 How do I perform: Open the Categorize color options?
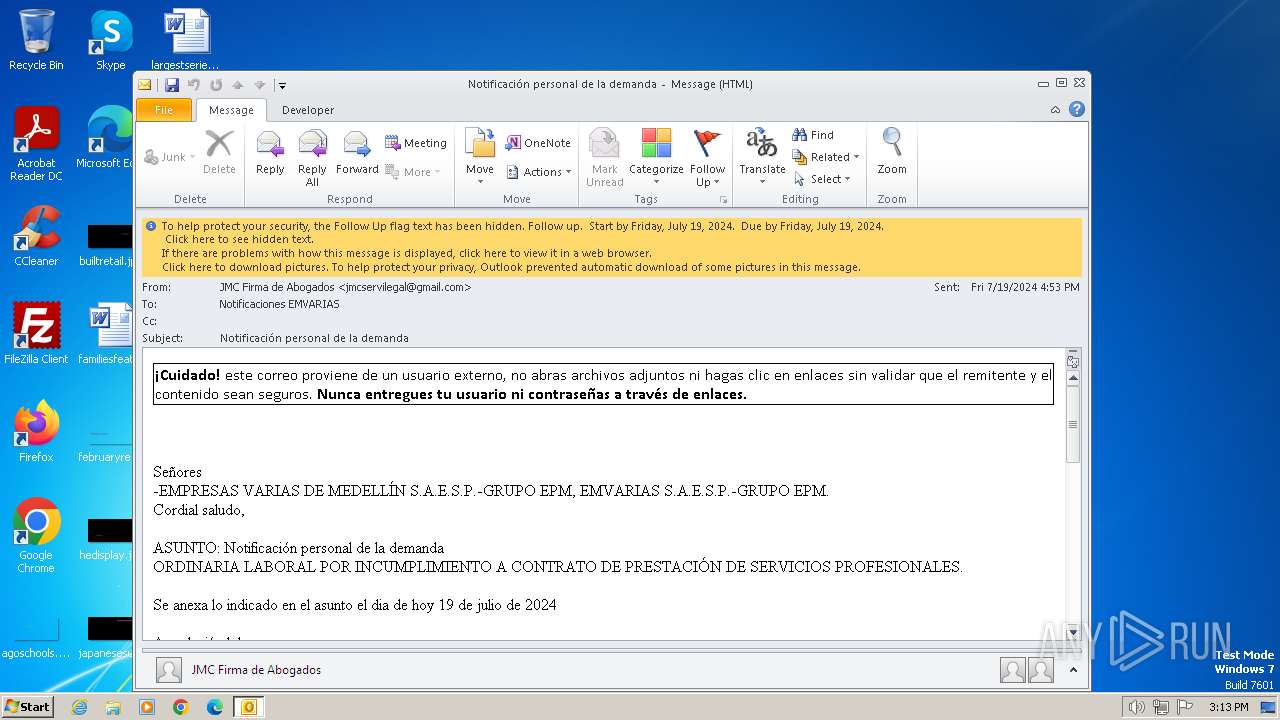(x=656, y=158)
